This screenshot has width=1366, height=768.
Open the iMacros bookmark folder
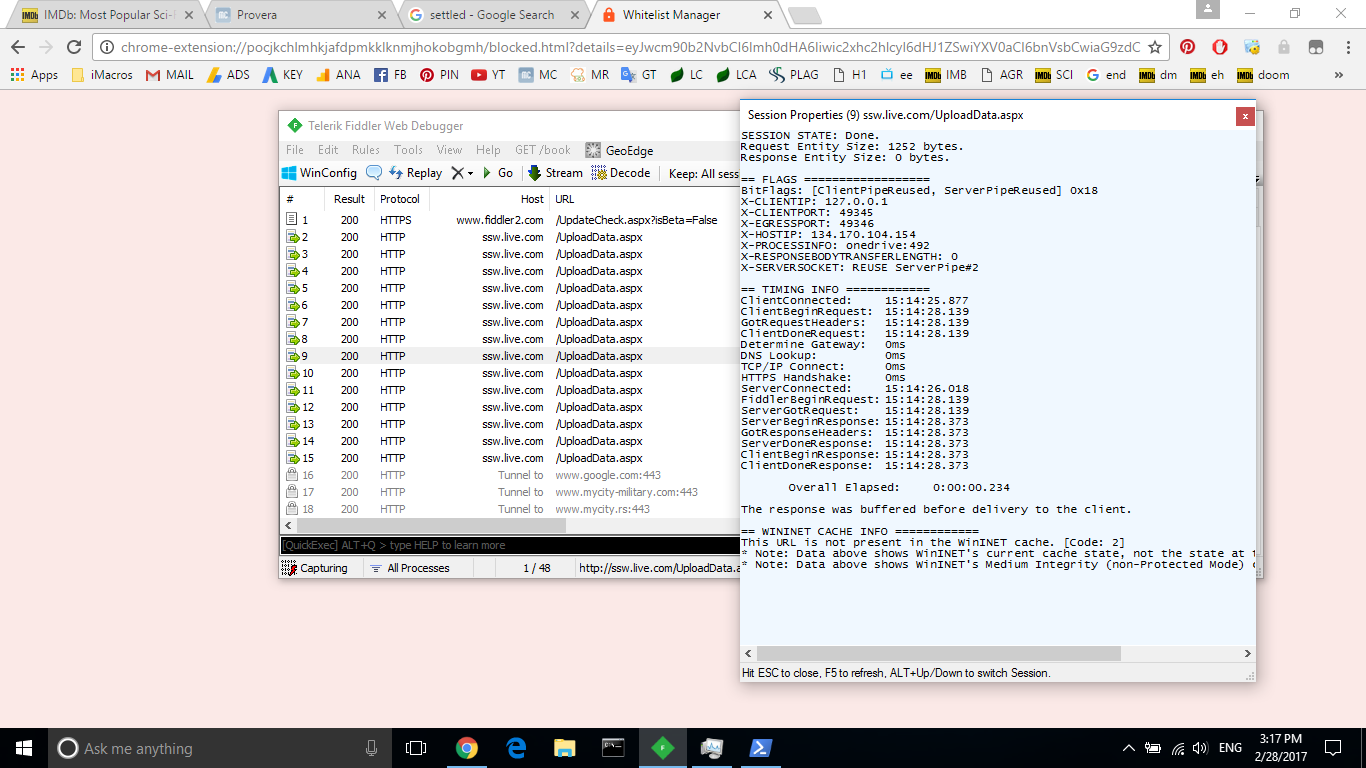[102, 75]
